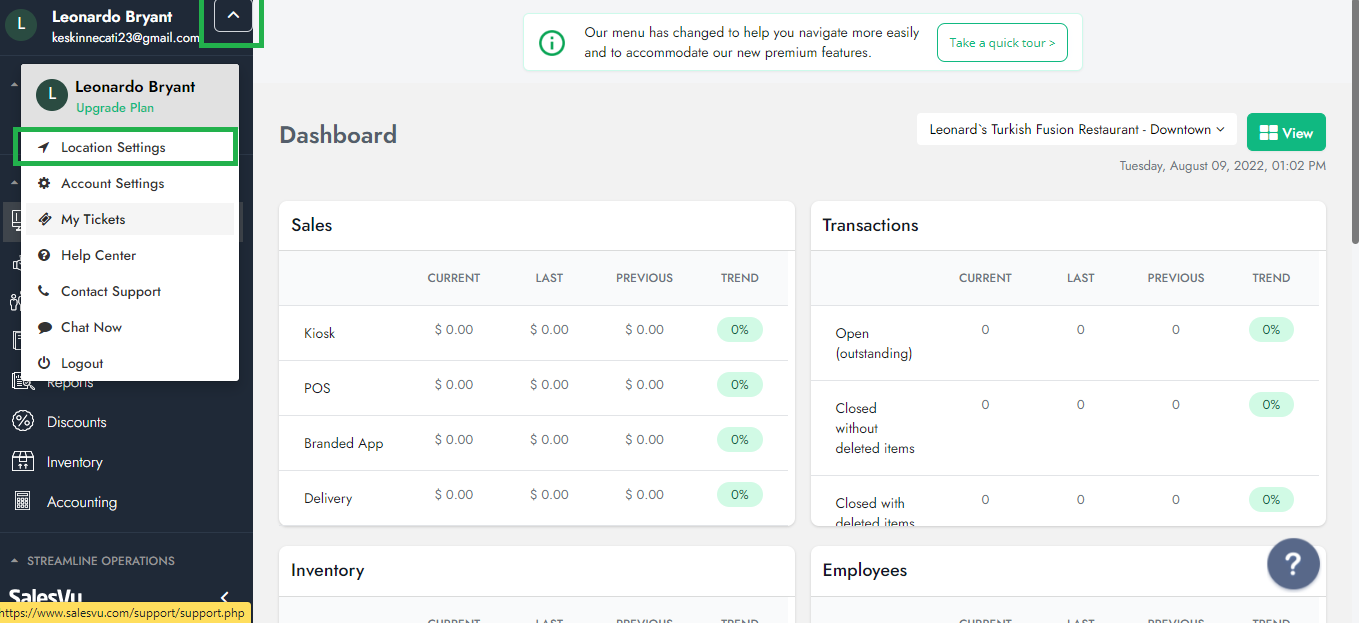Click the Chat Now speech bubble icon

point(44,328)
